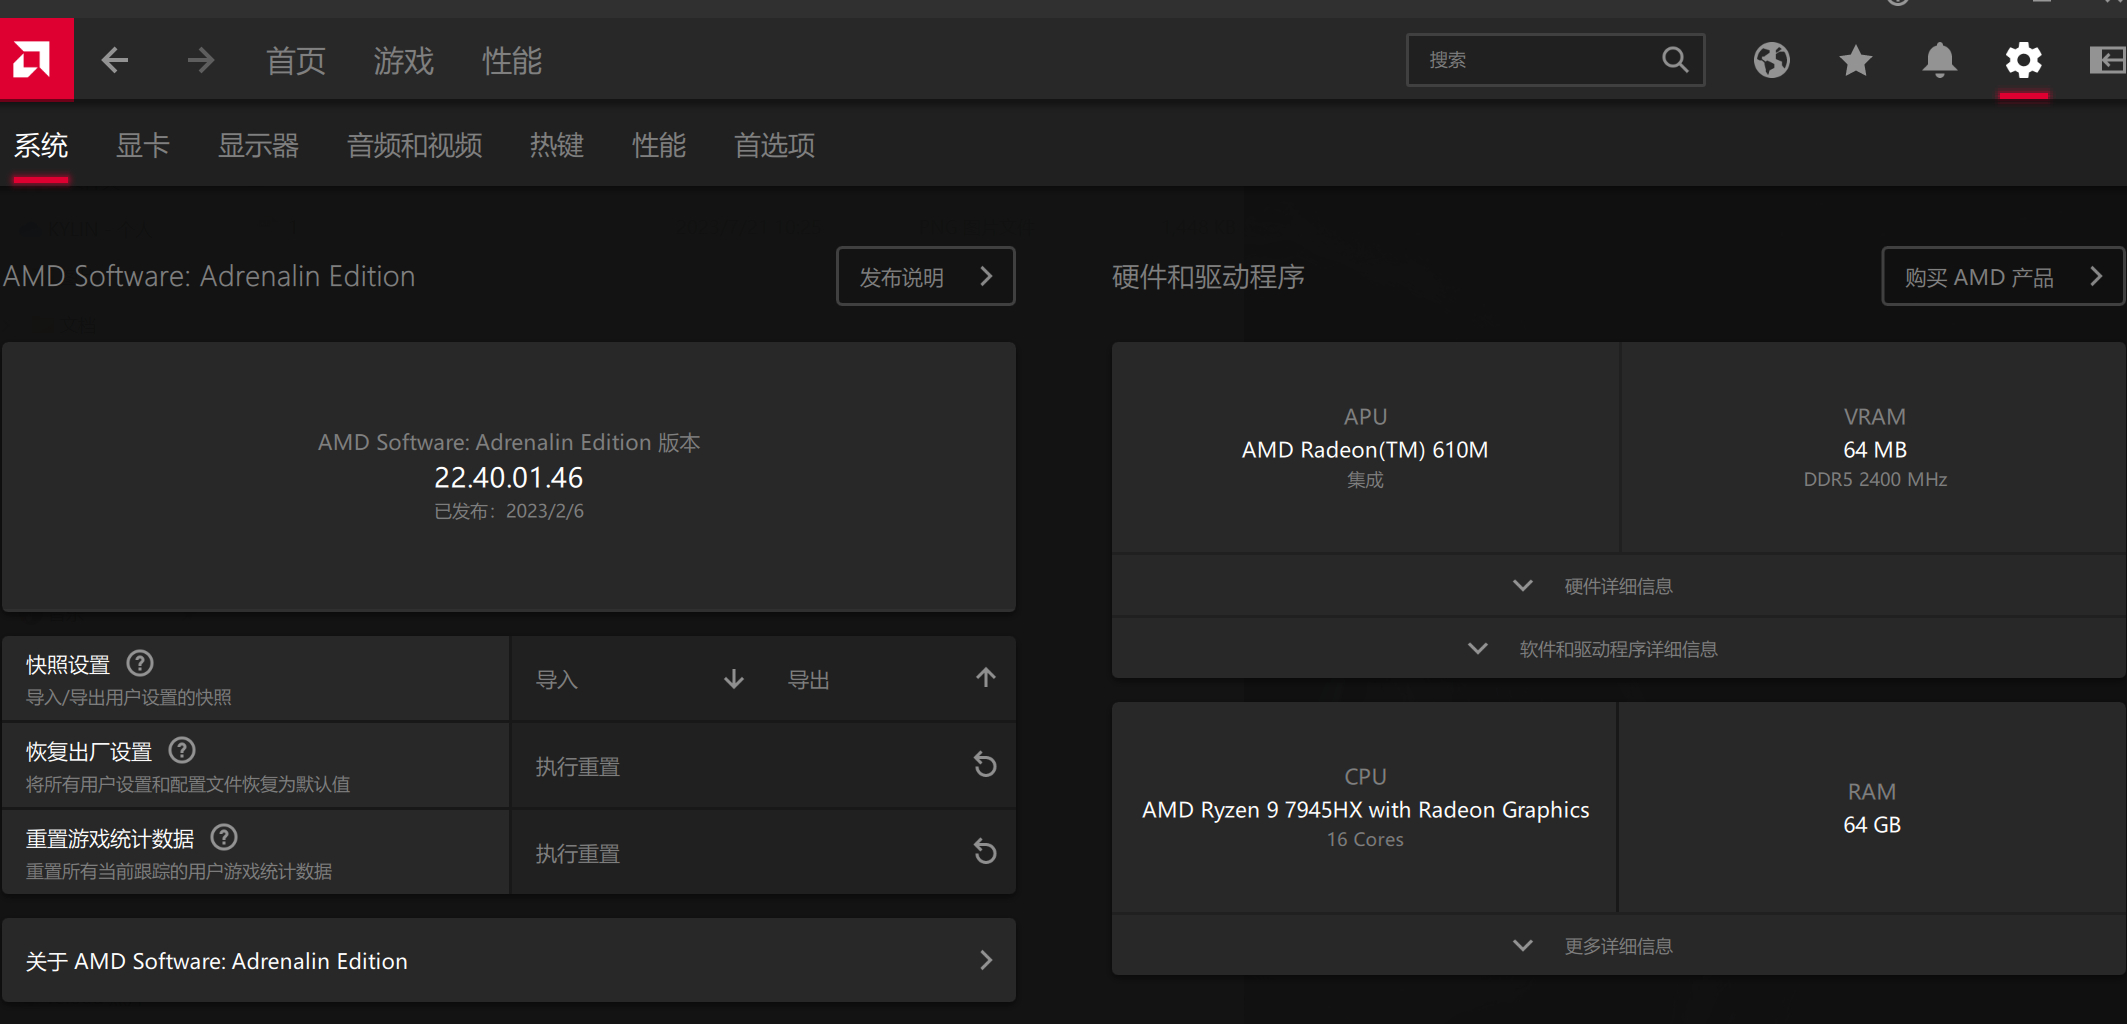
Task: Click AMD Radeon(TM) 610M text
Action: click(x=1365, y=450)
